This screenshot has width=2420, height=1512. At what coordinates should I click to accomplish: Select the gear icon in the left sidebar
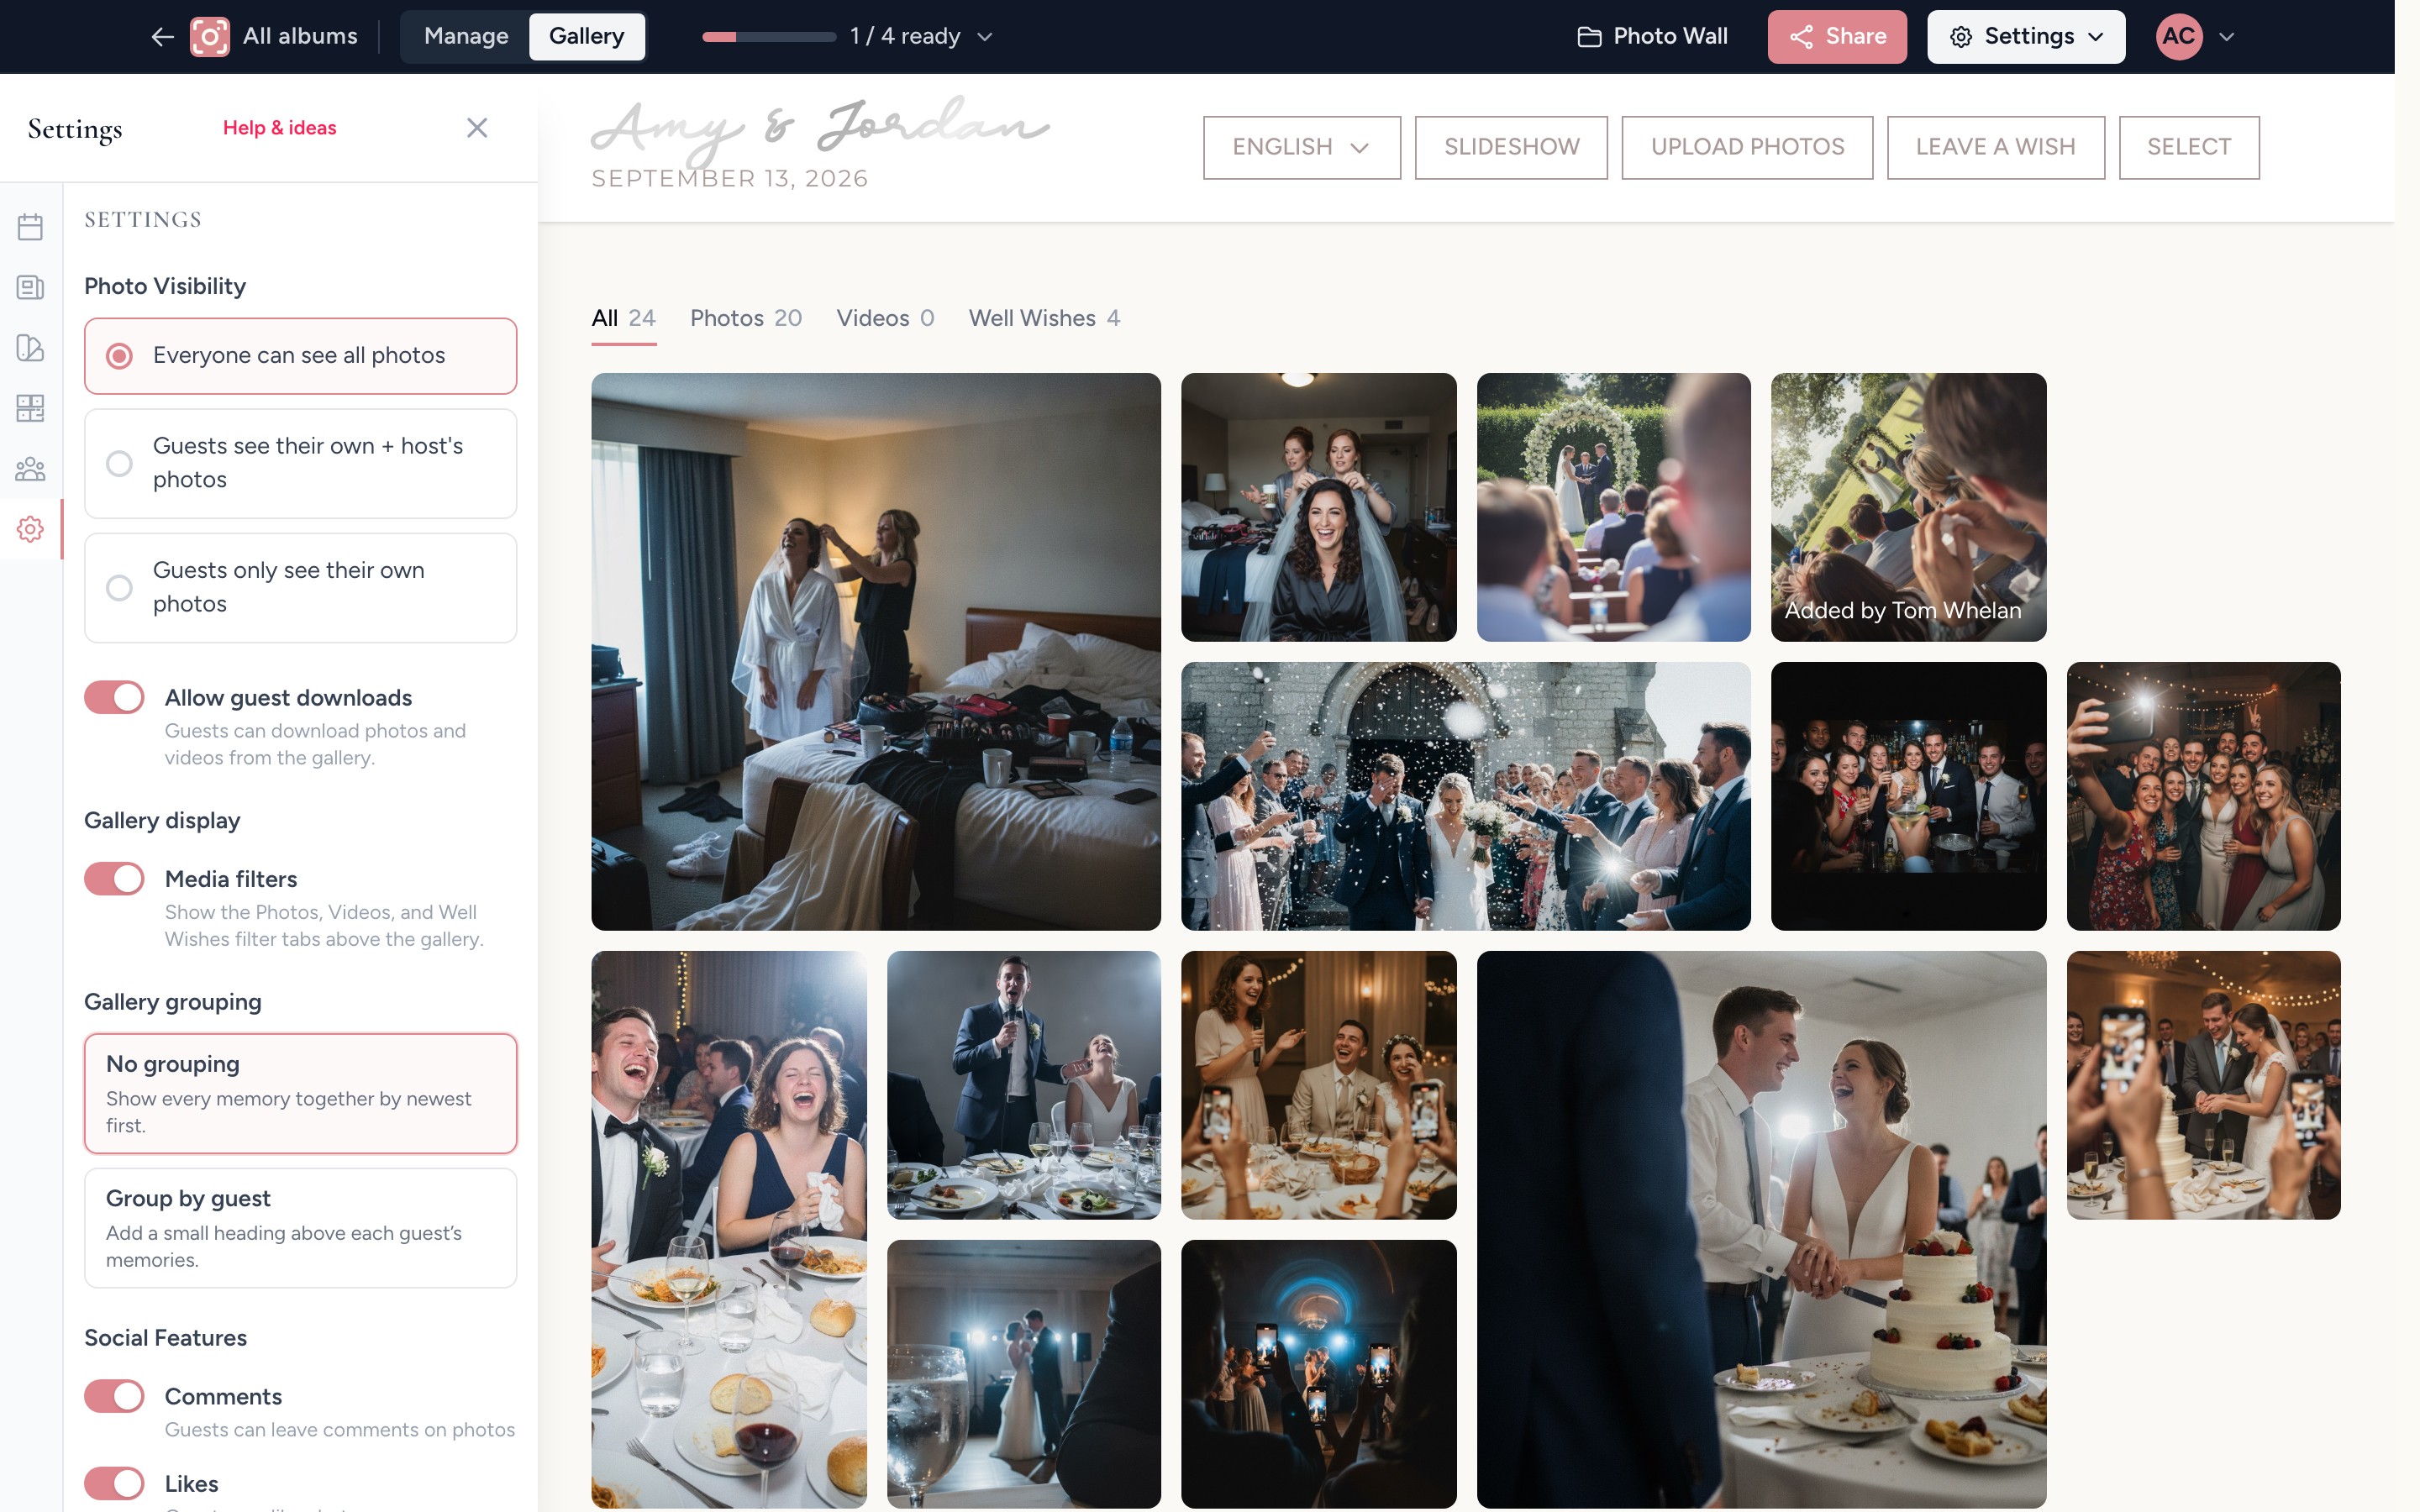(30, 529)
